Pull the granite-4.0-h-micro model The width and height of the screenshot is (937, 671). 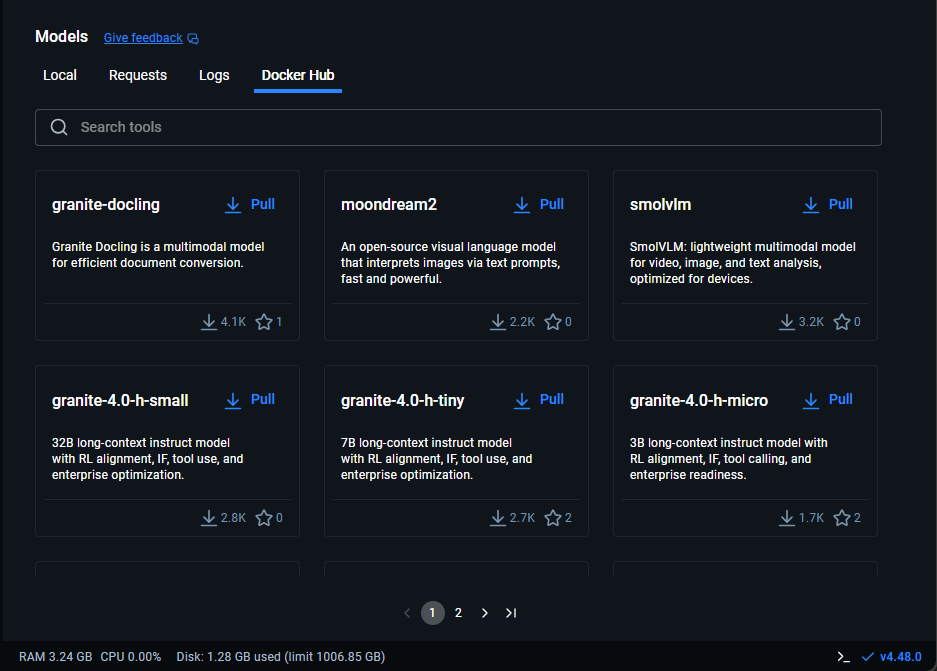pos(828,399)
